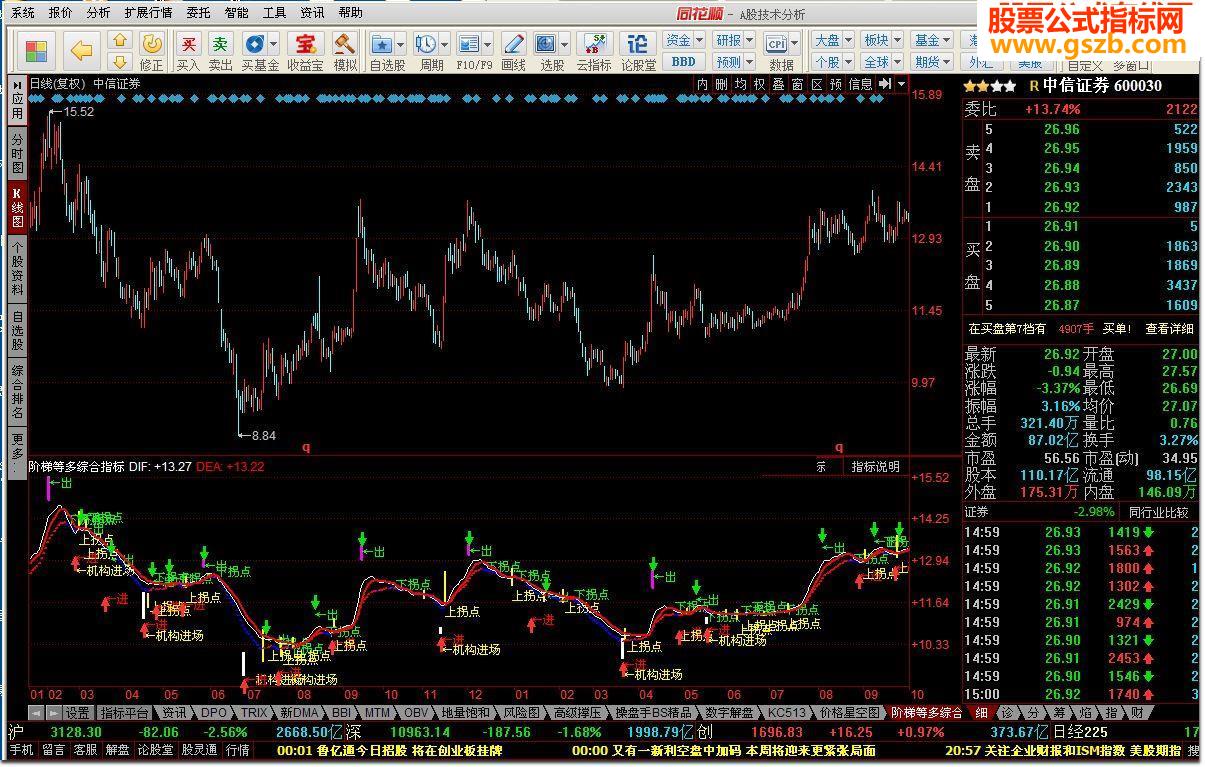
Task: Toggle the 预 forecast option
Action: click(836, 84)
